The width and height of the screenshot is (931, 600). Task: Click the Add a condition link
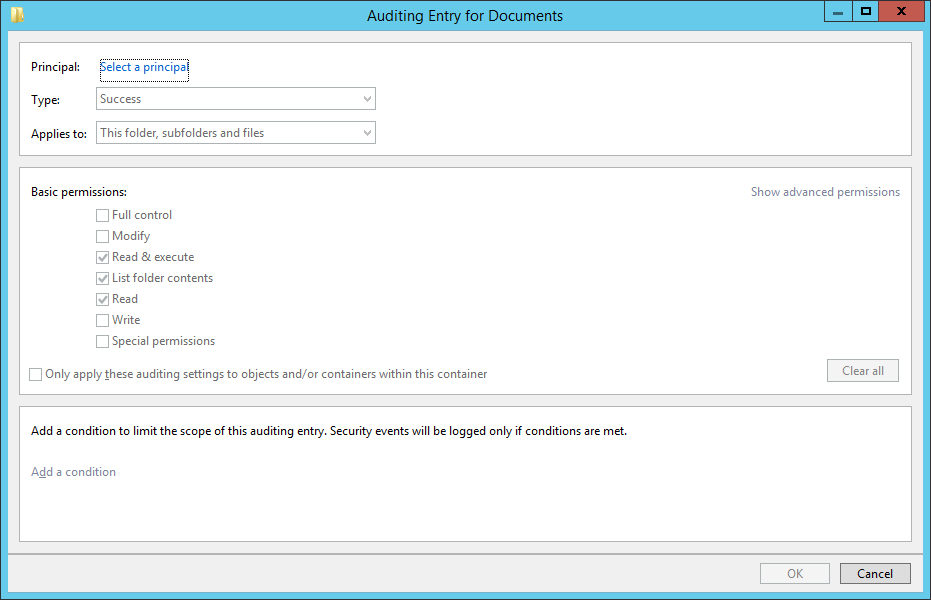tap(74, 472)
